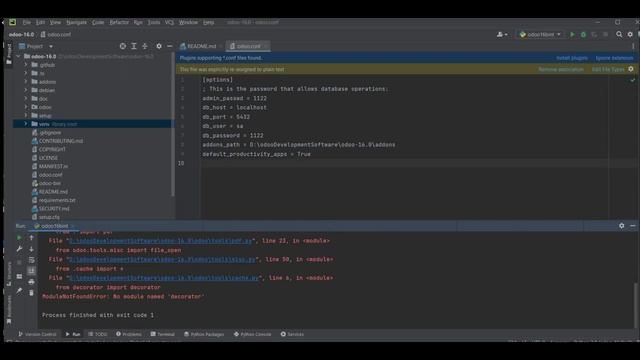The height and width of the screenshot is (360, 640).
Task: Open the Version Control tool window
Action: point(37,334)
